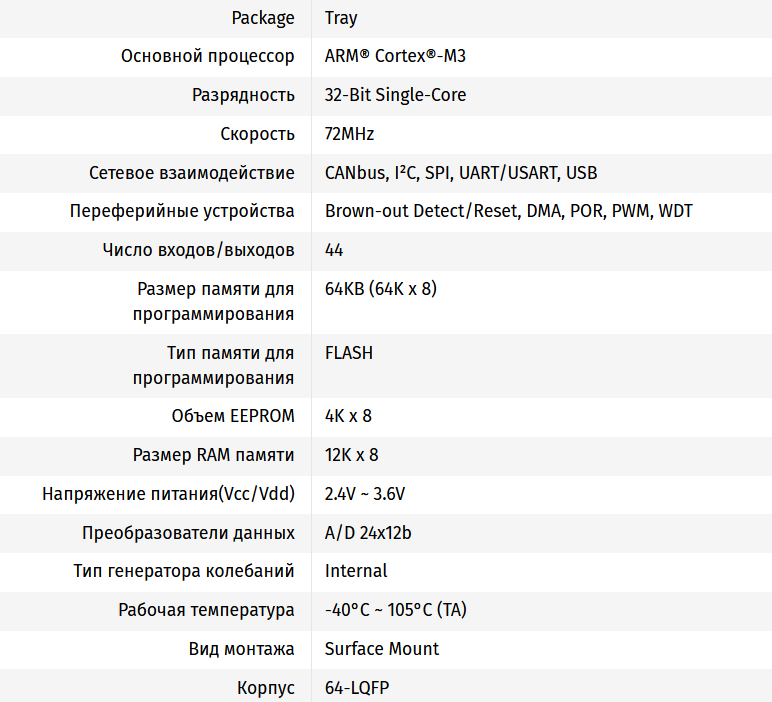
Task: Click the 'Объем EEPROM' label
Action: point(233,416)
